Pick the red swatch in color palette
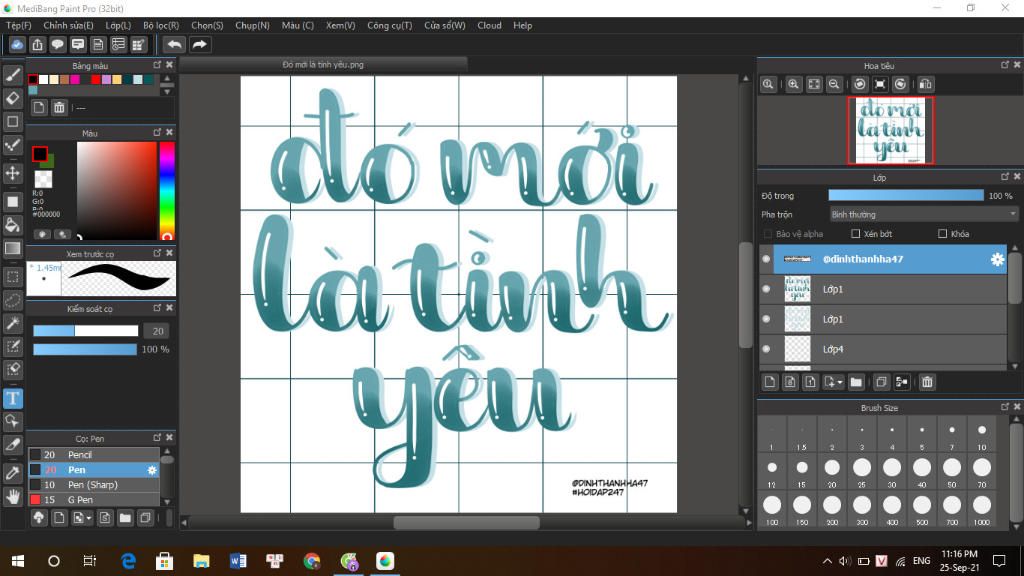This screenshot has height=576, width=1024. tap(95, 80)
